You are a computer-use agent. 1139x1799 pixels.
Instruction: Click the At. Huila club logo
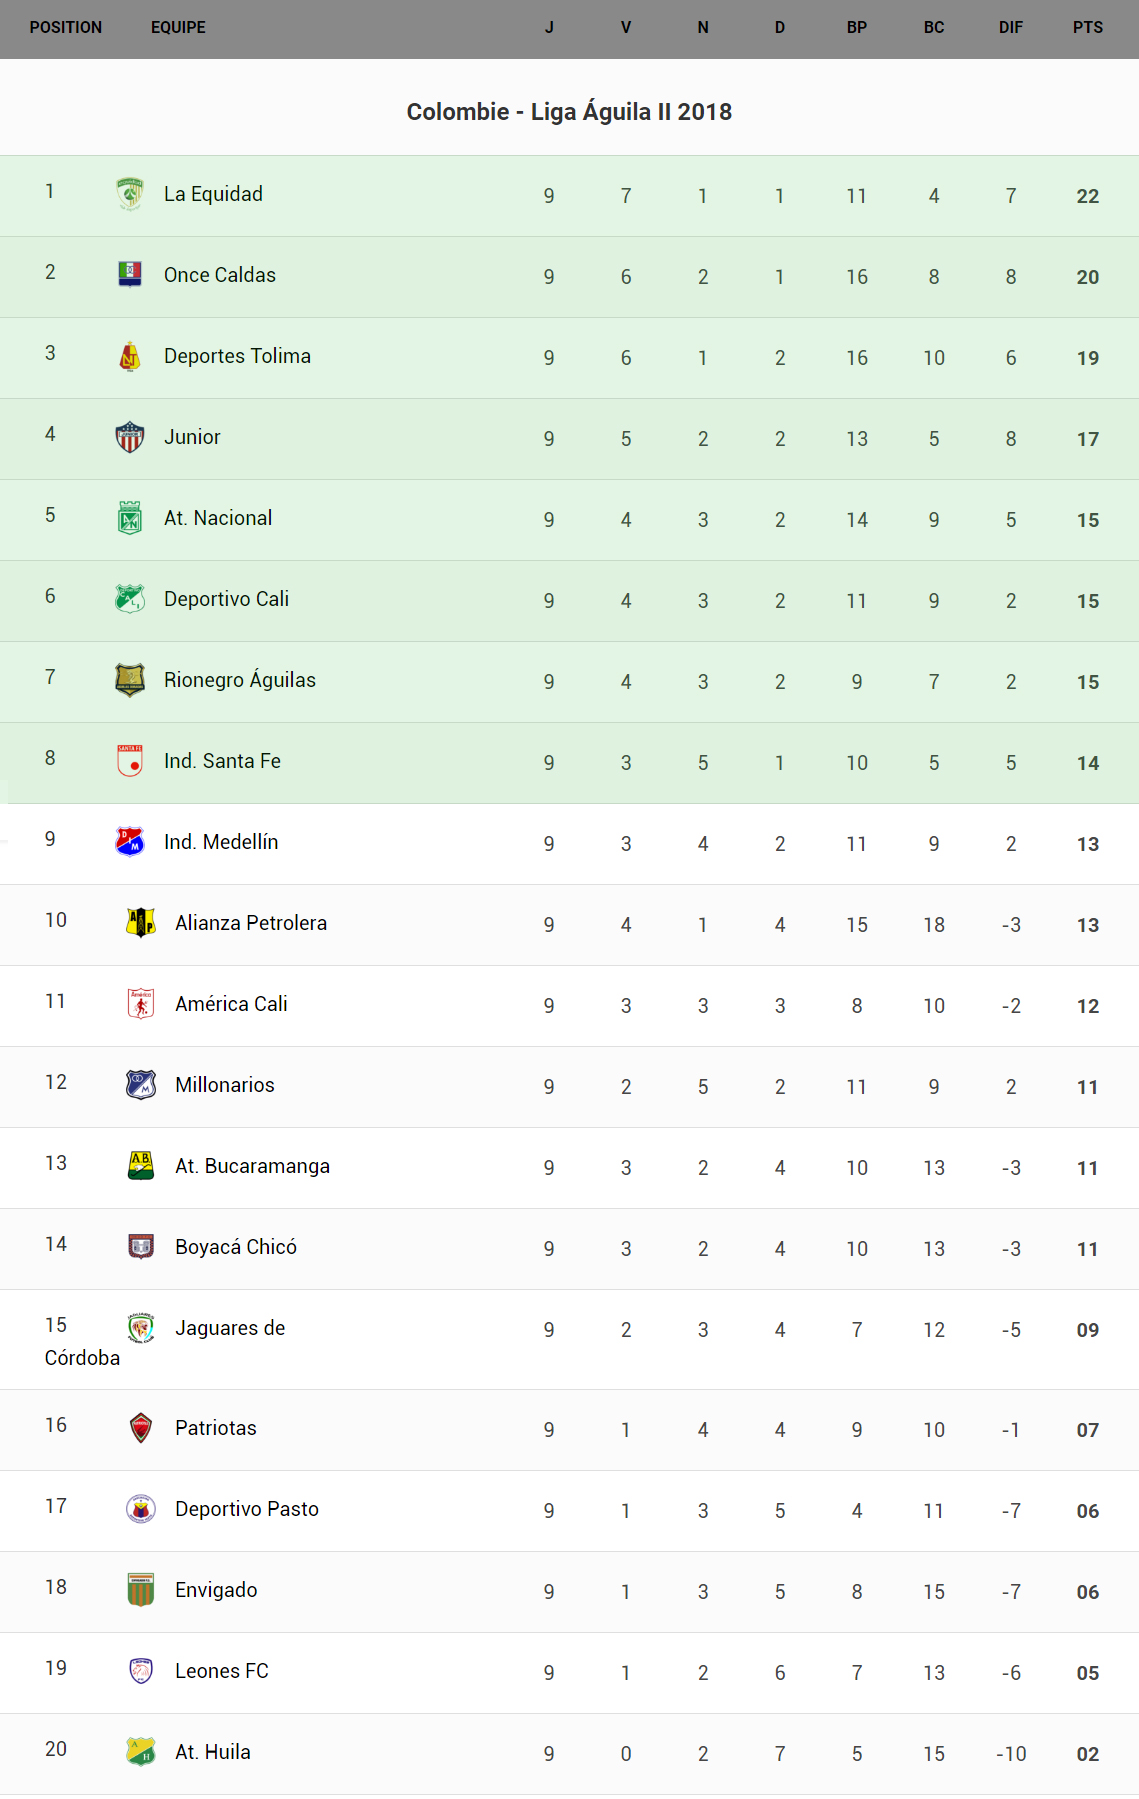tap(141, 1751)
